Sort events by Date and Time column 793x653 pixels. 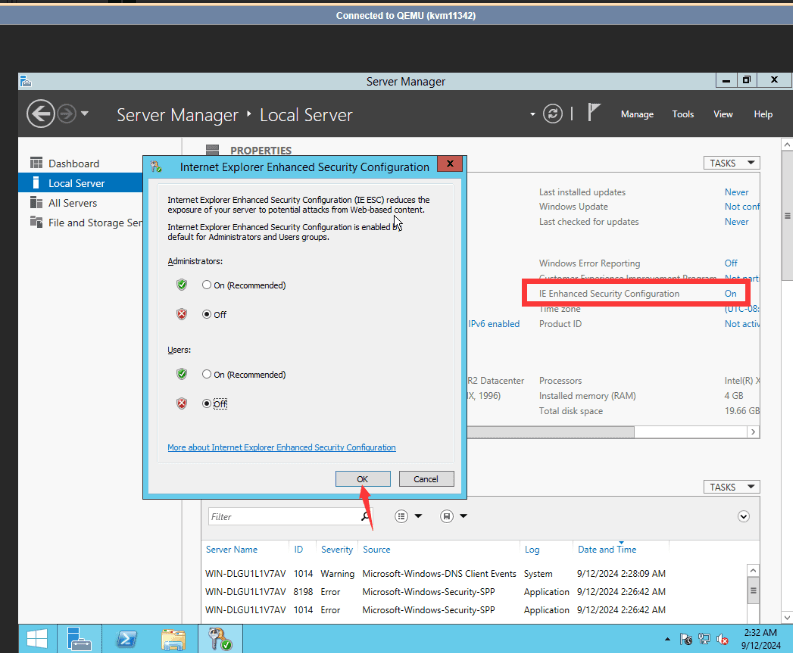coord(607,549)
